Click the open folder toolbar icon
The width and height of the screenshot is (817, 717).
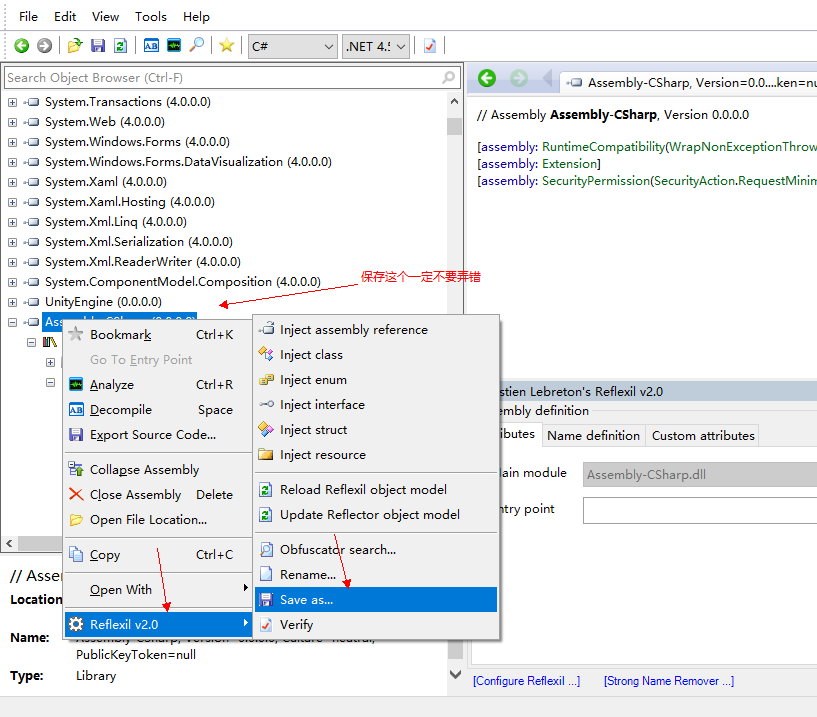click(x=75, y=46)
